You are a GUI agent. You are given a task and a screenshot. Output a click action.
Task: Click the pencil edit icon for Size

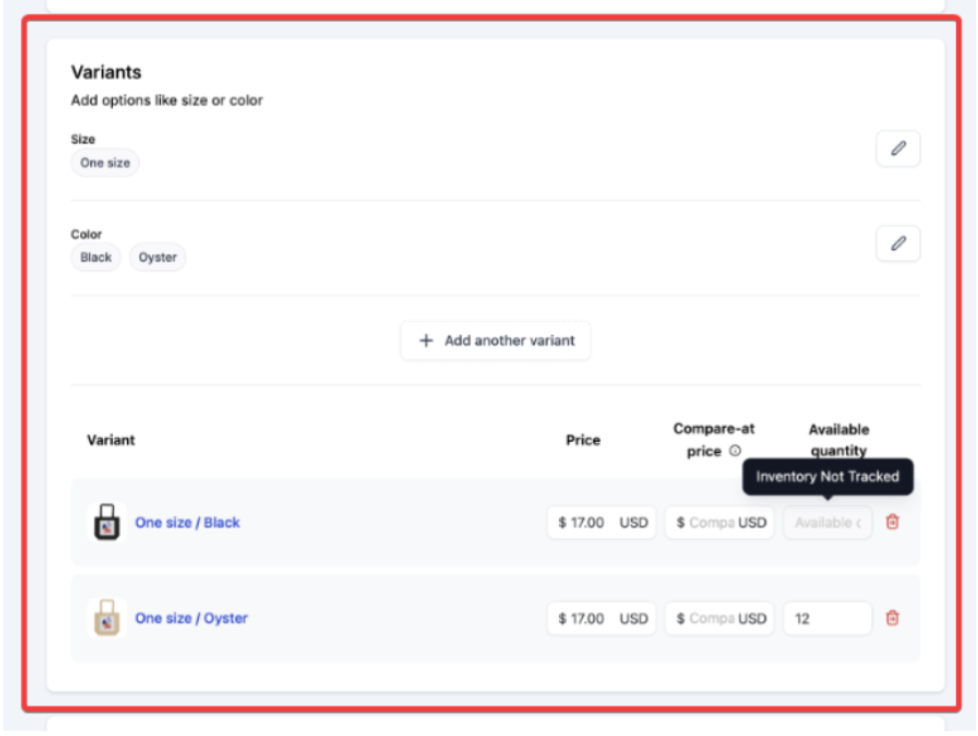coord(897,149)
